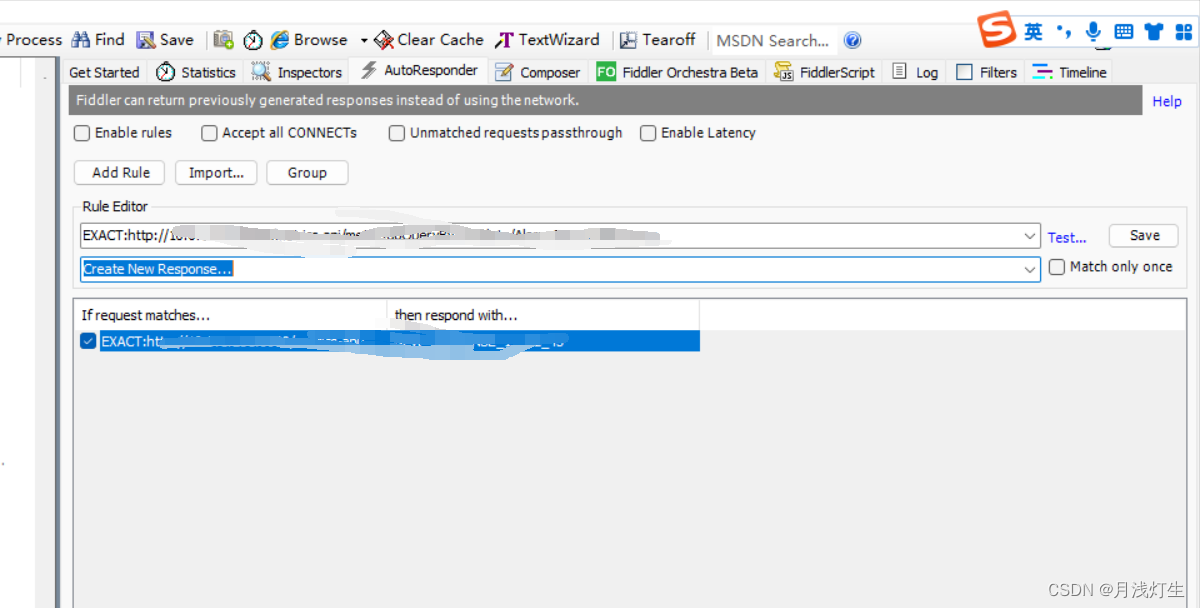The height and width of the screenshot is (608, 1200).
Task: Click the Browse button with IE icon
Action: tap(308, 40)
